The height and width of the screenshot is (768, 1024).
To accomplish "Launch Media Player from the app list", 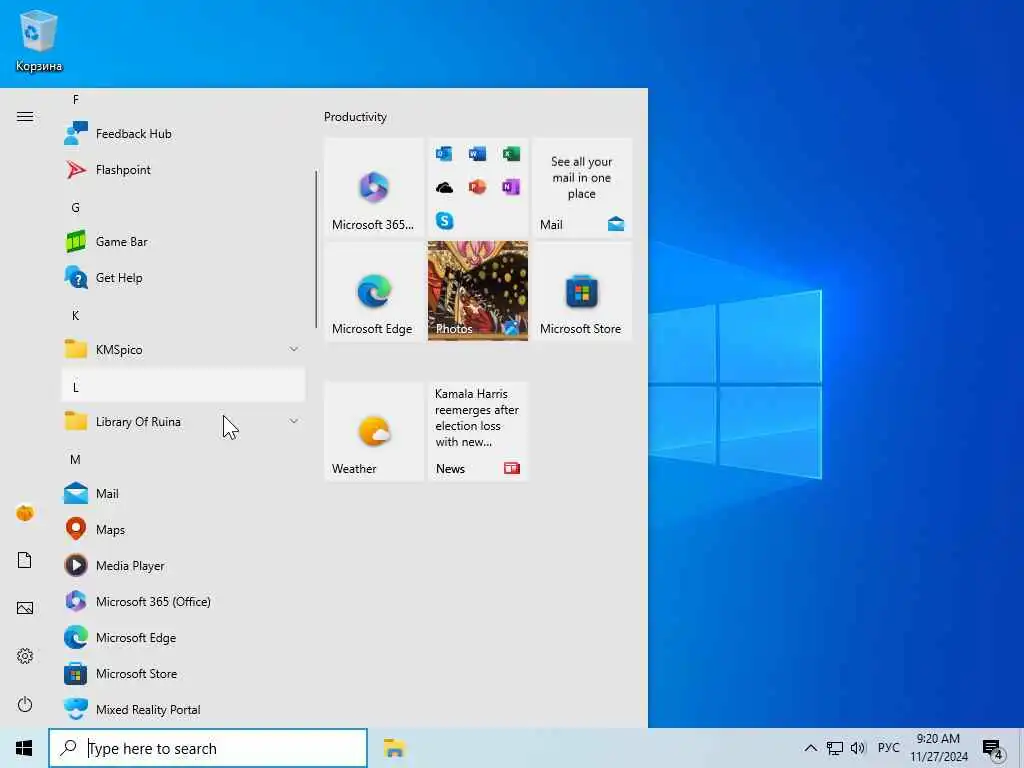I will tap(183, 566).
